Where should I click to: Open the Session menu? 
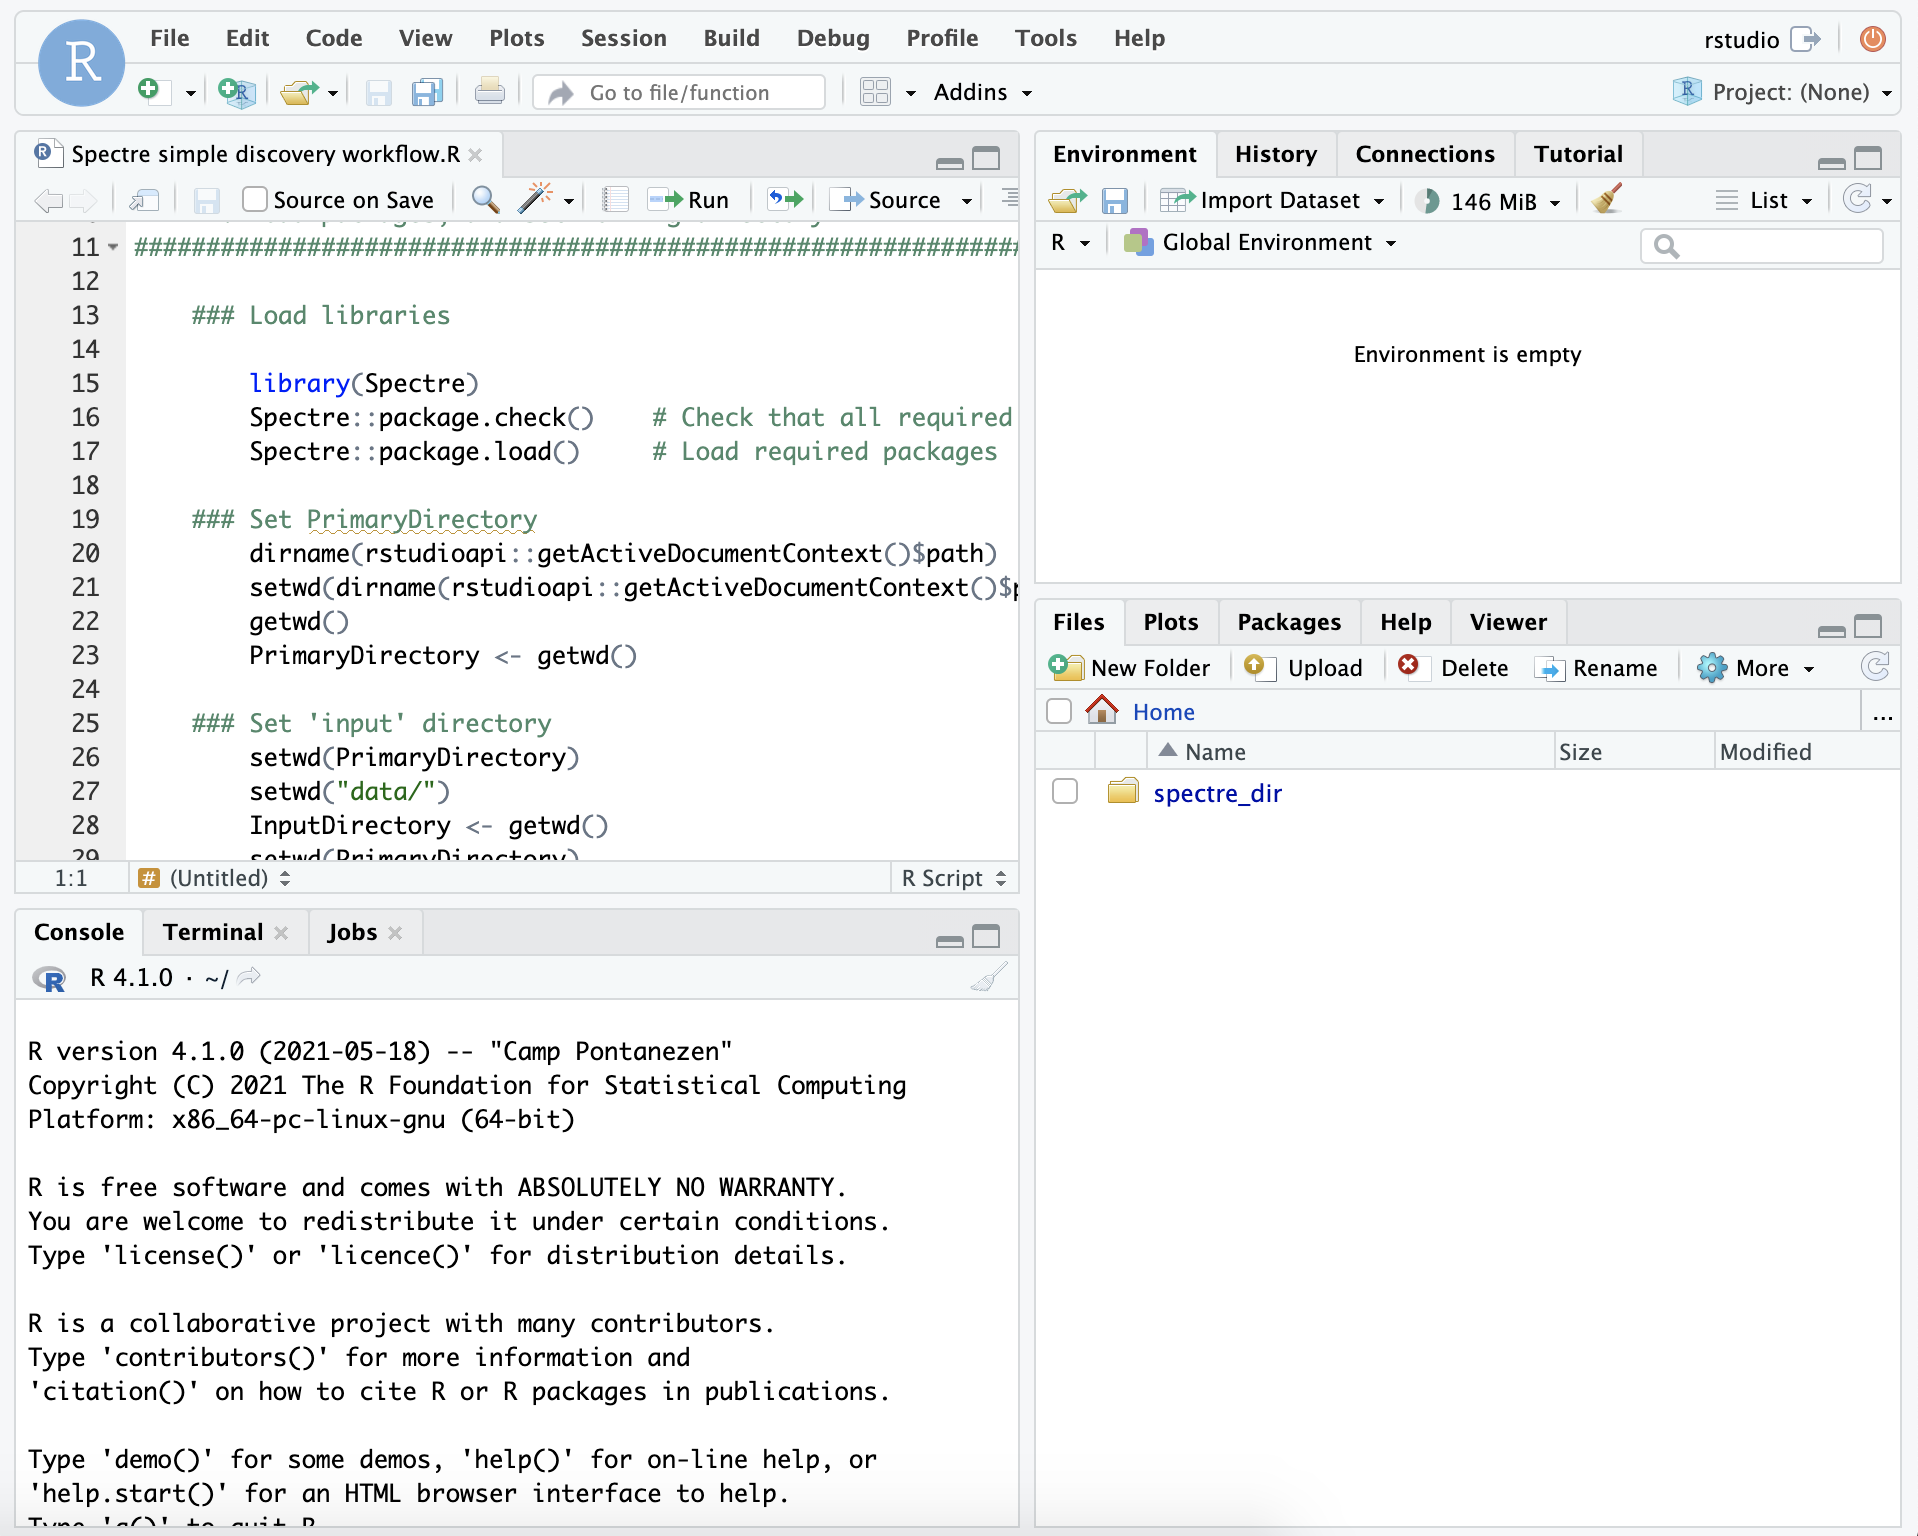[623, 38]
